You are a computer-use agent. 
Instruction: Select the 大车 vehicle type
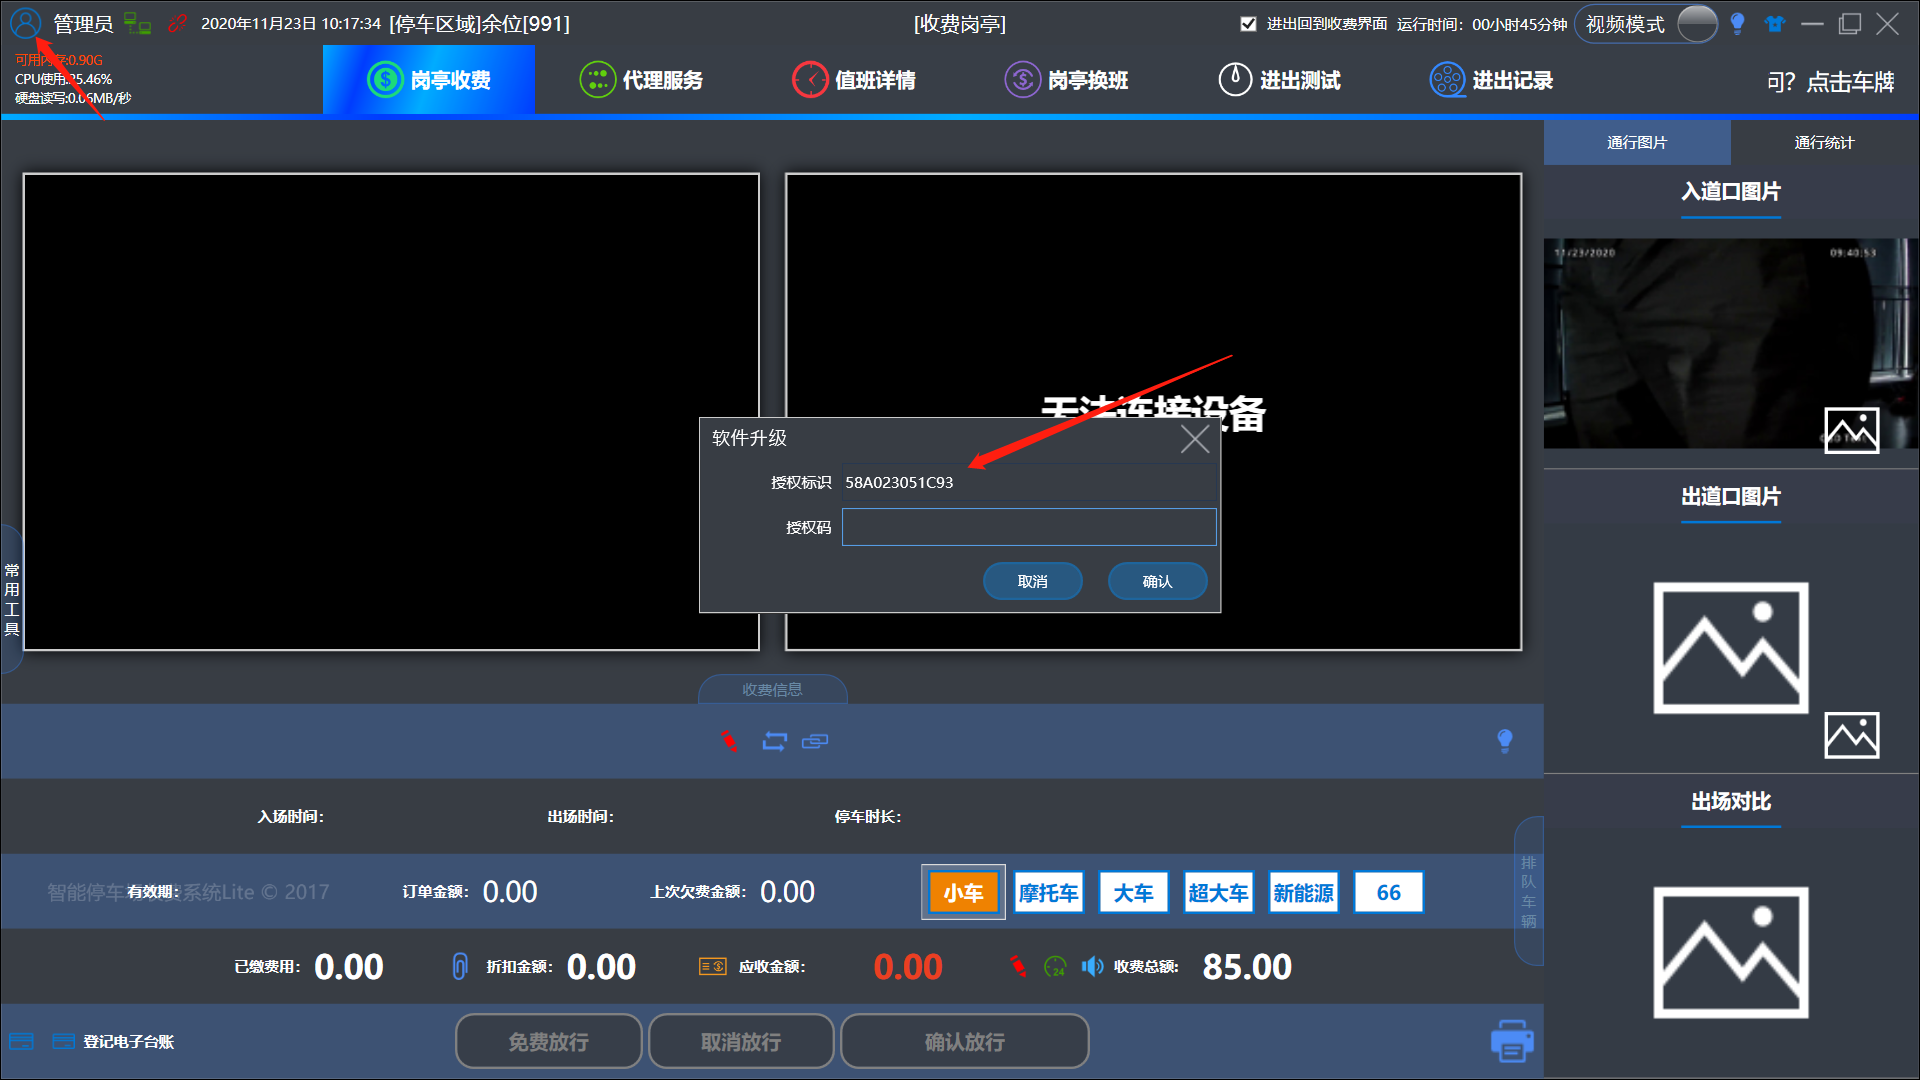tap(1133, 892)
